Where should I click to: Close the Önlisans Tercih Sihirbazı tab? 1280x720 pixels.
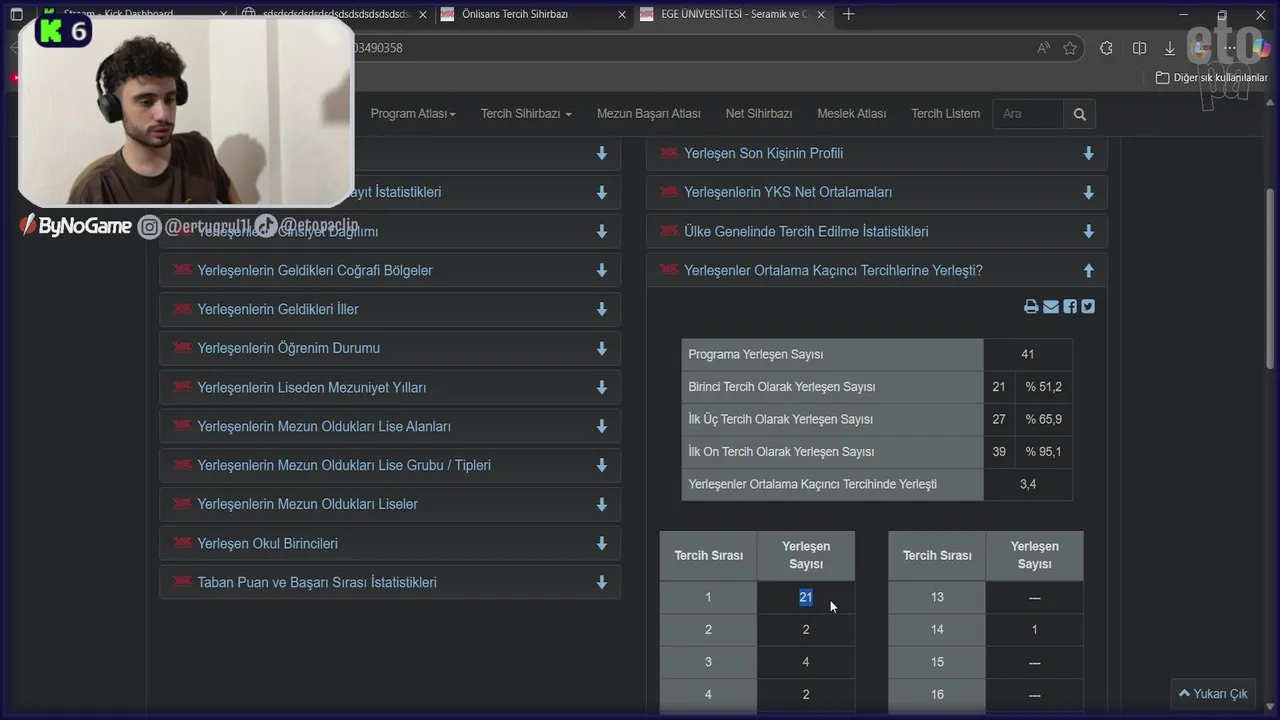[623, 14]
